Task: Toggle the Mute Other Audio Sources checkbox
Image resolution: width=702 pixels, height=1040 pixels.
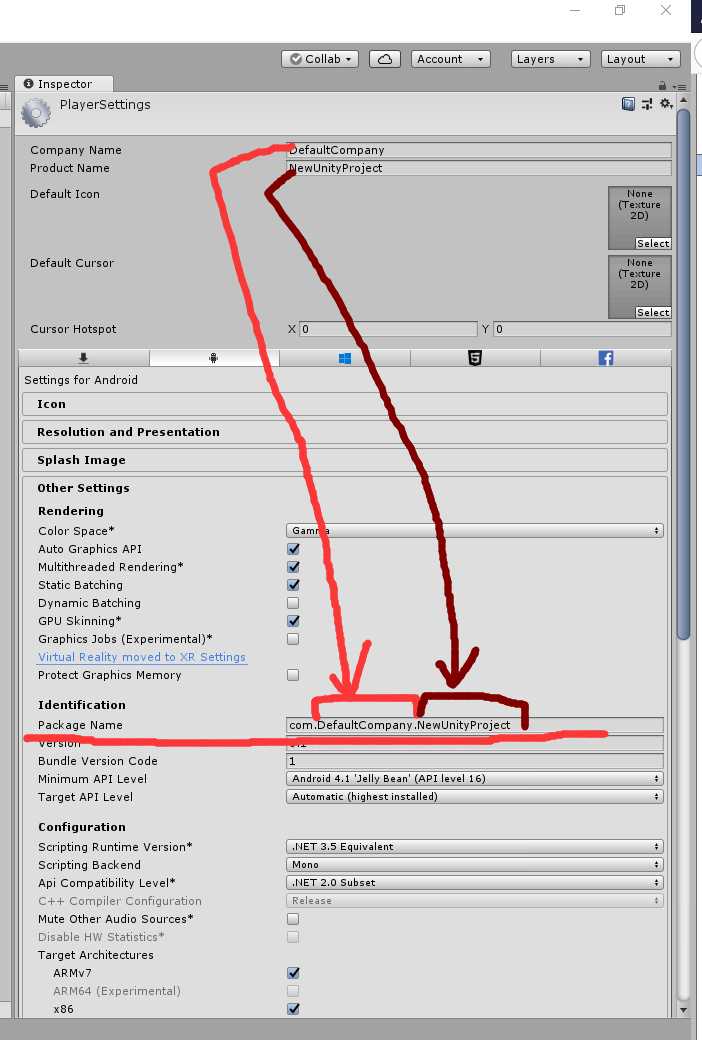Action: pos(293,919)
